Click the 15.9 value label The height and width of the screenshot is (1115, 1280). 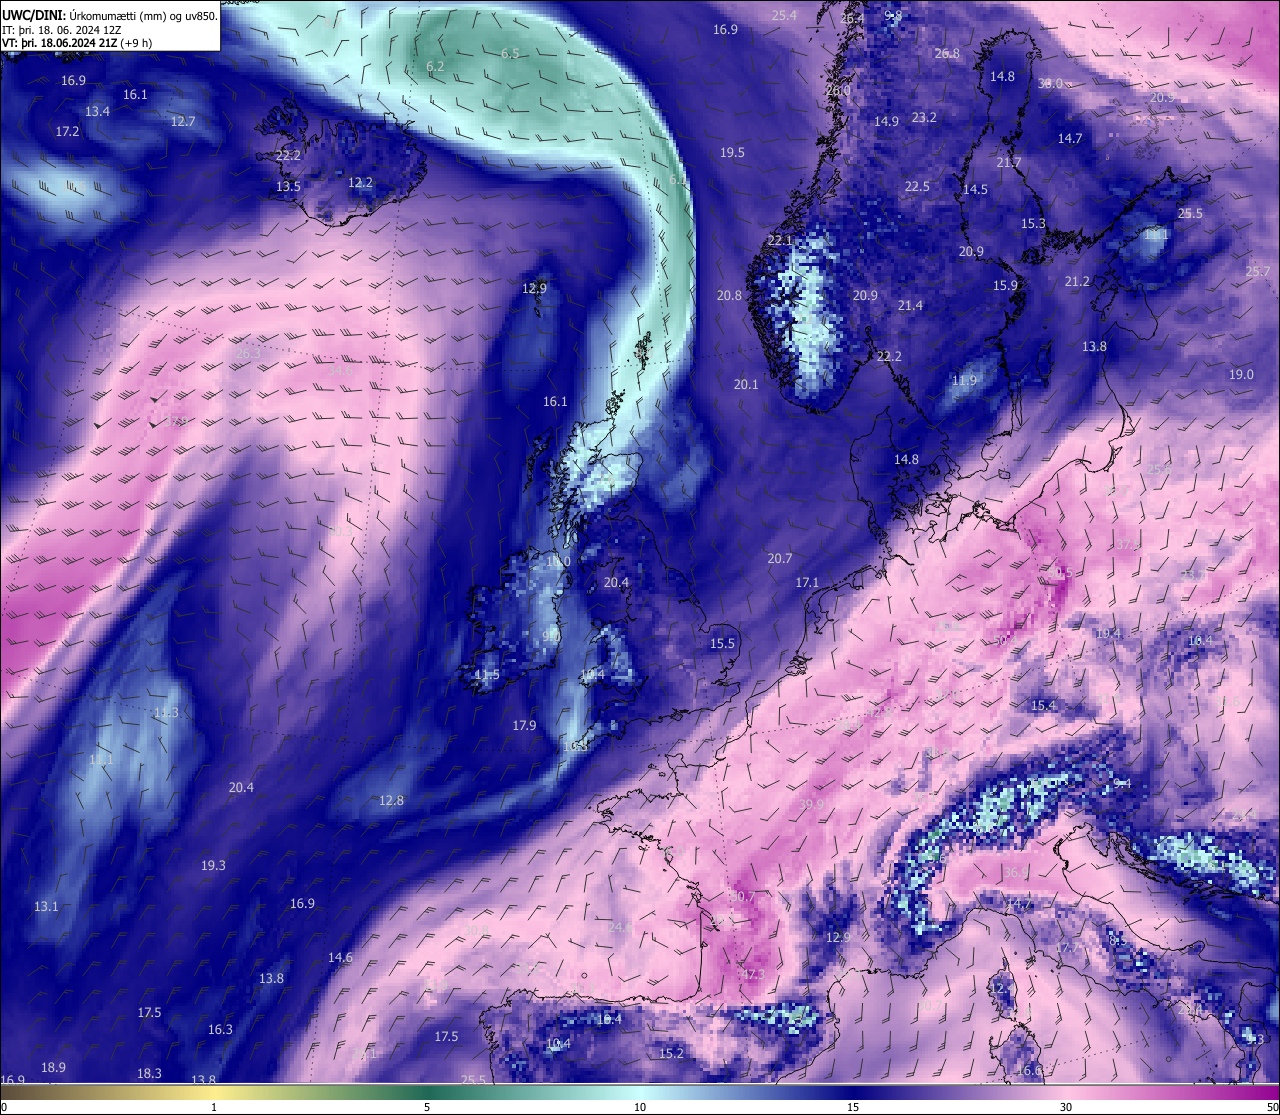click(x=1005, y=286)
